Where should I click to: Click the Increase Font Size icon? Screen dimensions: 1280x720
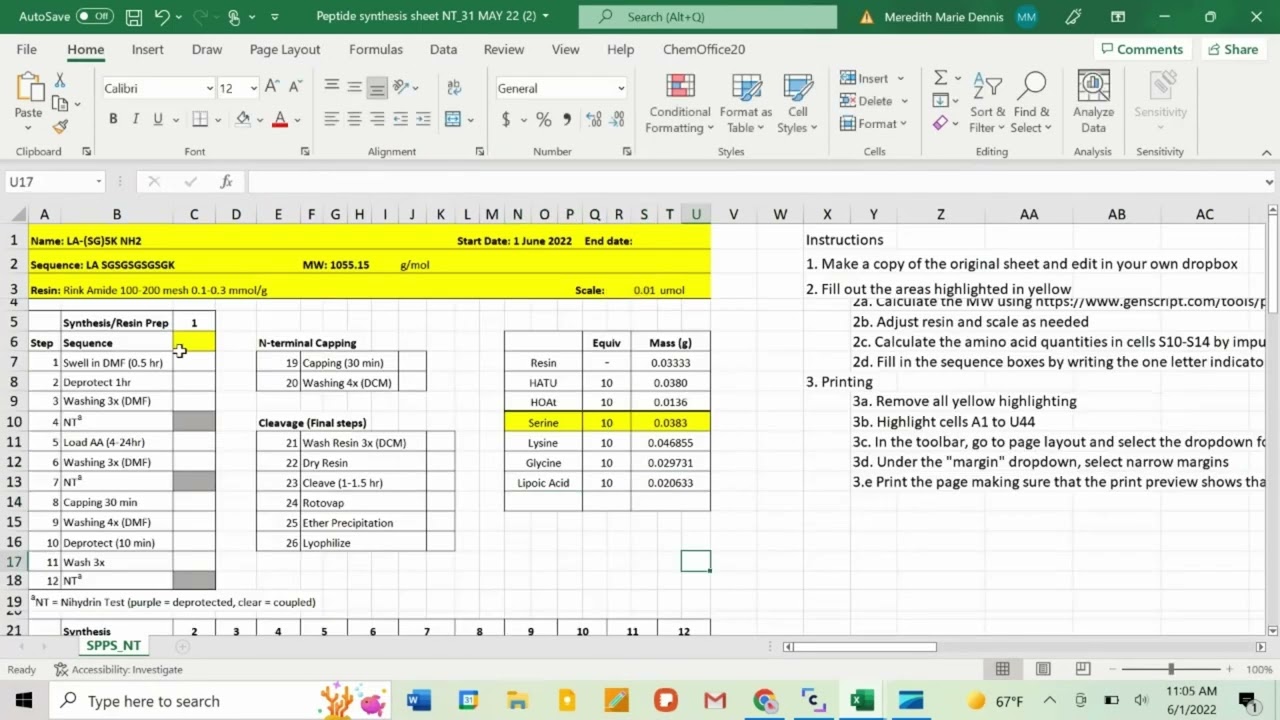click(274, 88)
